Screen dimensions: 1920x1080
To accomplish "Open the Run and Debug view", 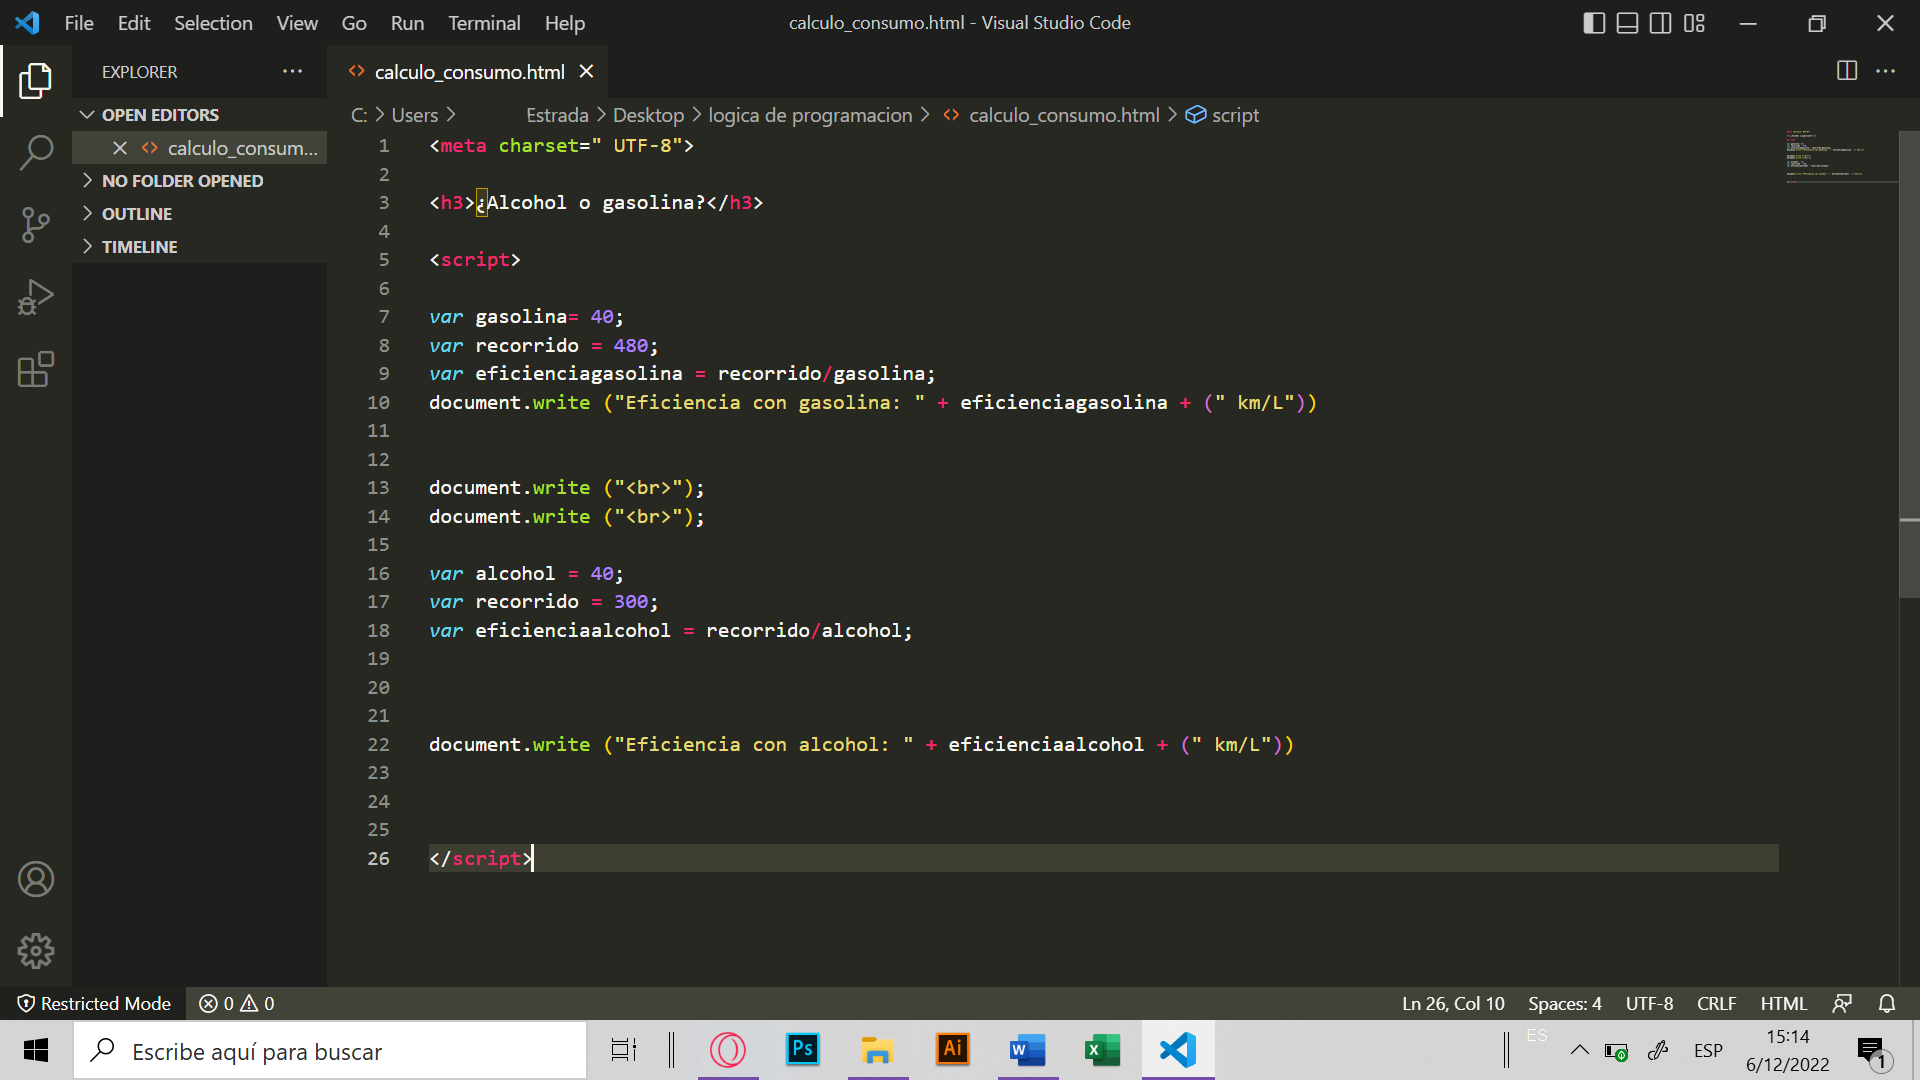I will coord(36,297).
